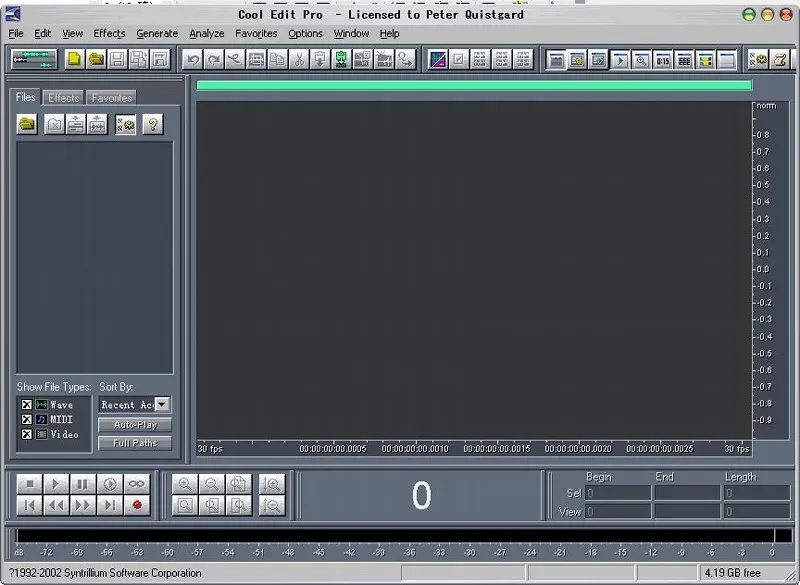Click the Zoom In Vertically icon

point(271,484)
